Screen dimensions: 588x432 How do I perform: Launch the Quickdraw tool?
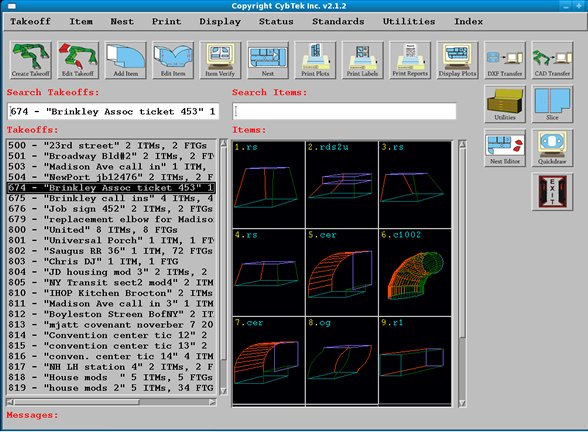tap(552, 148)
